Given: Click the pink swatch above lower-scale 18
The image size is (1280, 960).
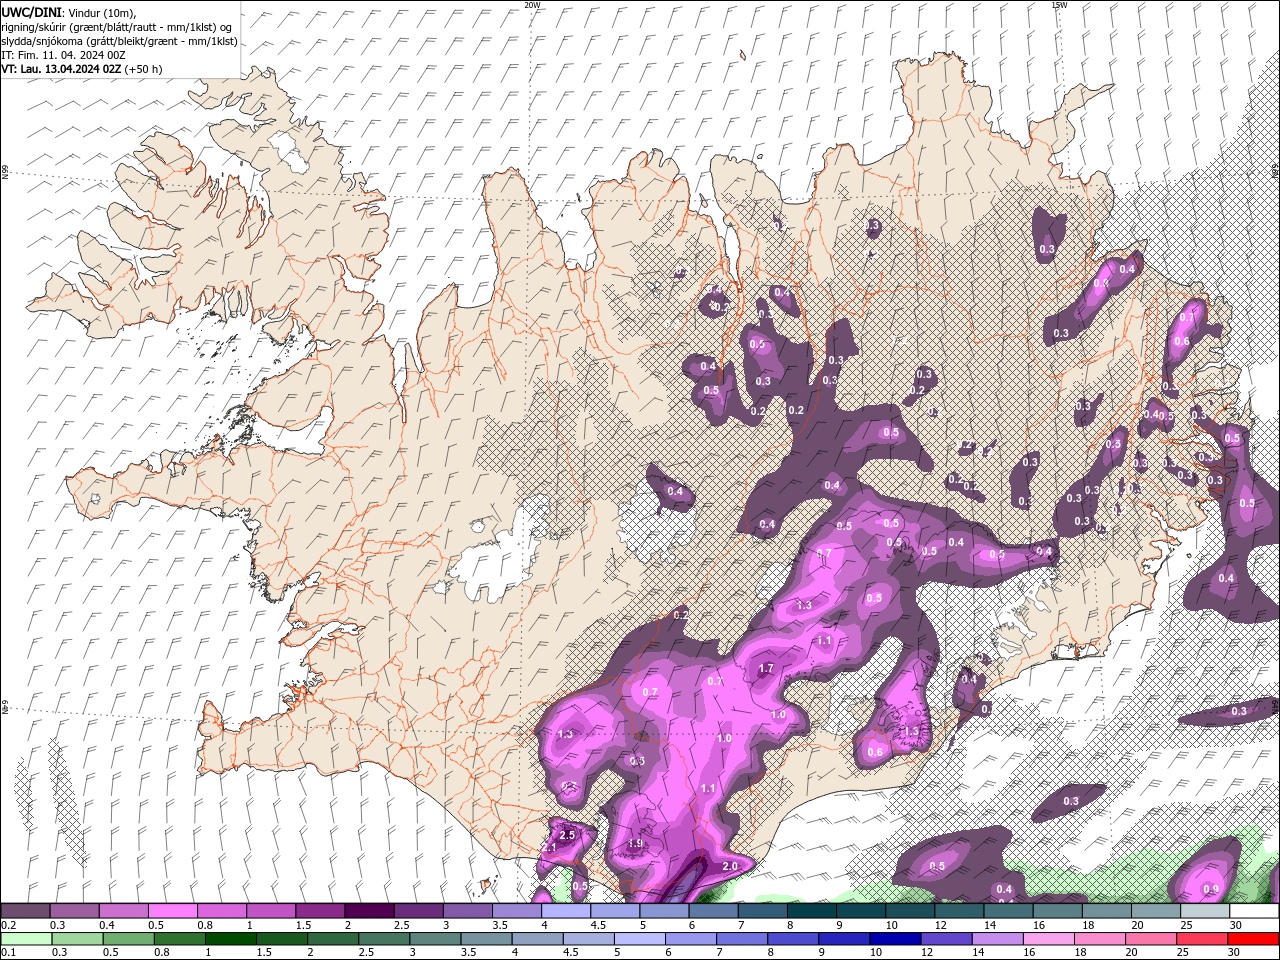Looking at the screenshot, I should coord(1100,939).
